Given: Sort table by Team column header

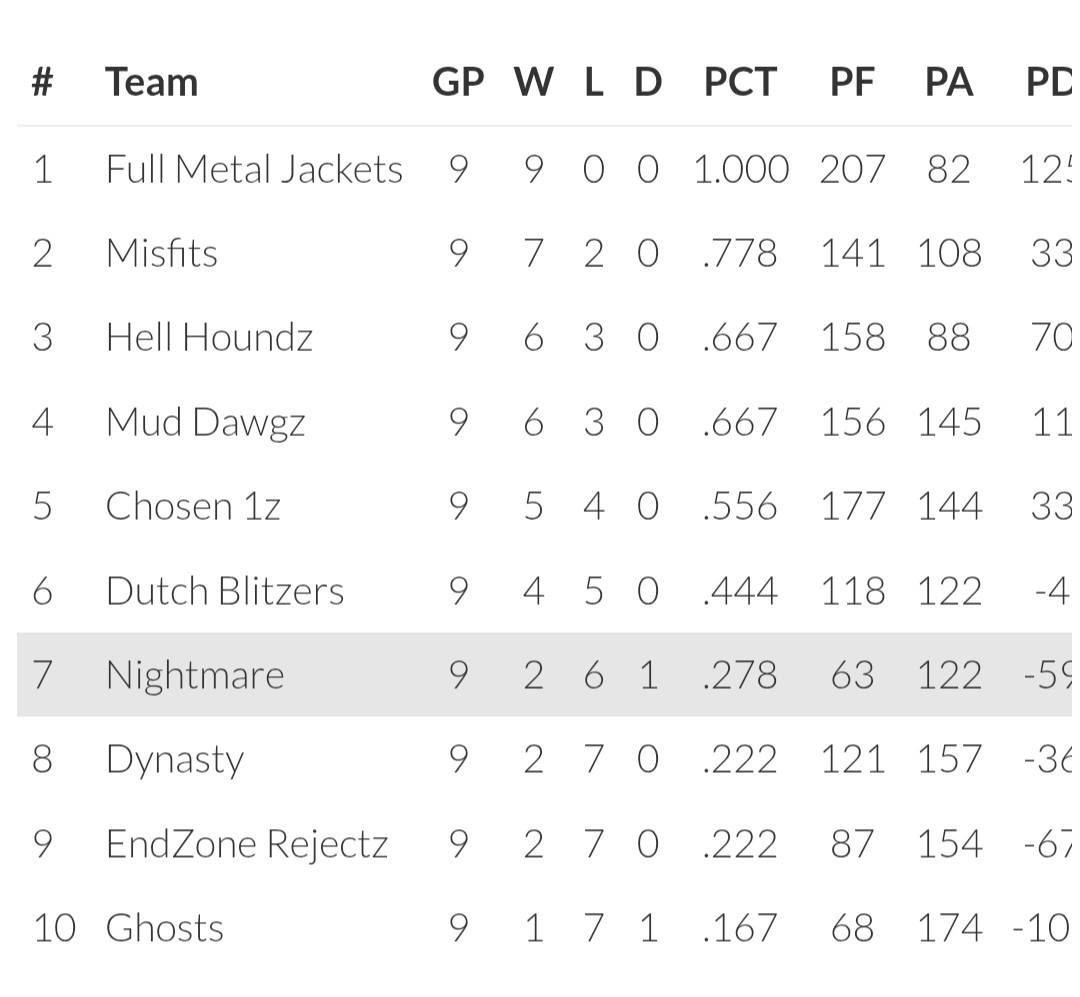Looking at the screenshot, I should (x=151, y=82).
